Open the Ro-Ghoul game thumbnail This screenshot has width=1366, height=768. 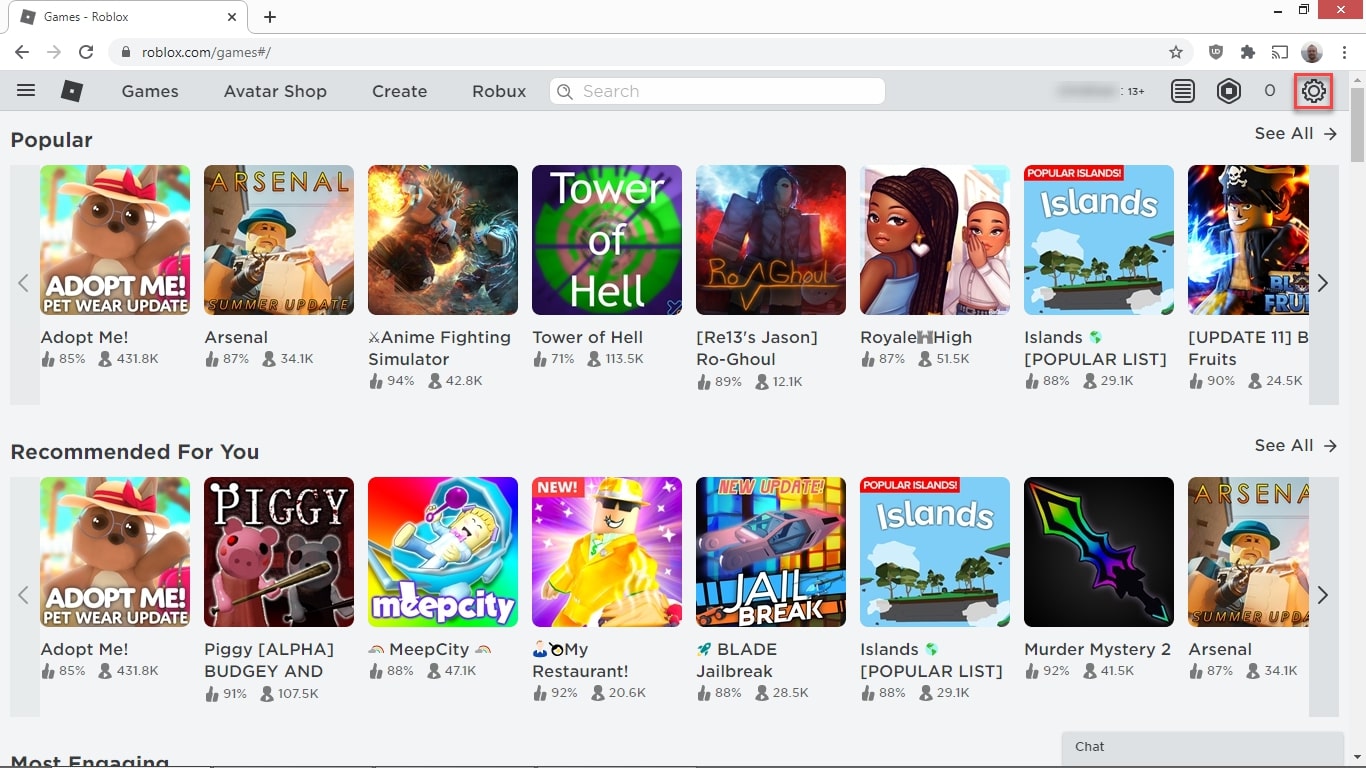click(x=771, y=240)
